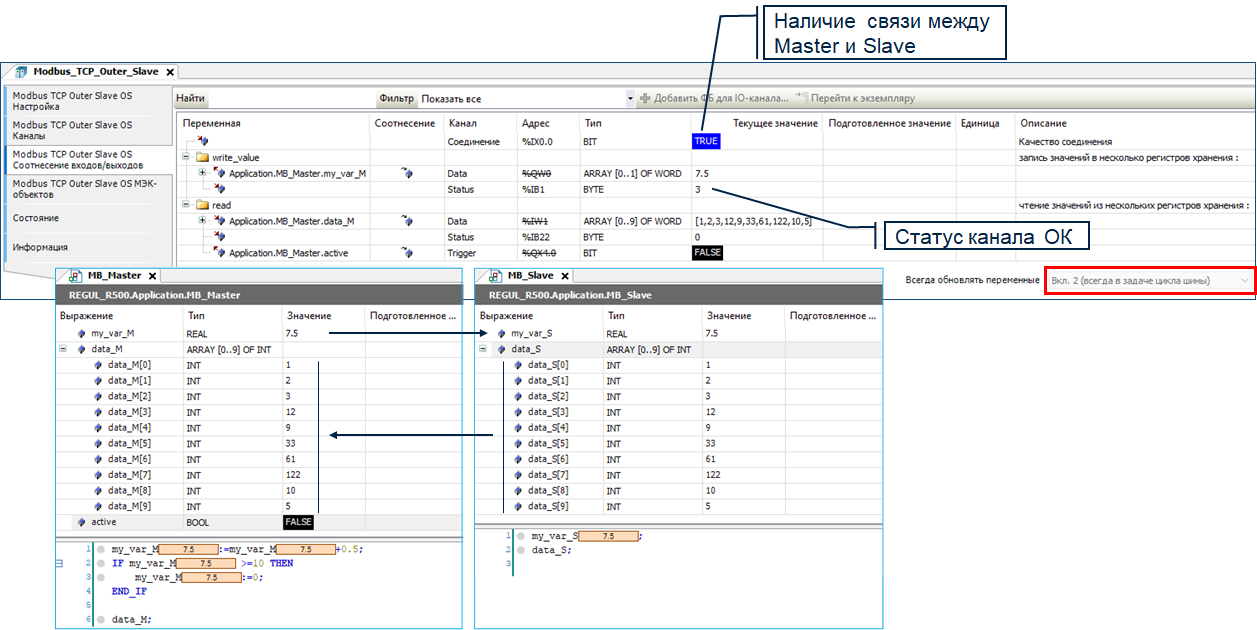1257x630 pixels.
Task: Click the Modbus_TCP_Outer_Slave device tab icon
Action: tap(21, 72)
